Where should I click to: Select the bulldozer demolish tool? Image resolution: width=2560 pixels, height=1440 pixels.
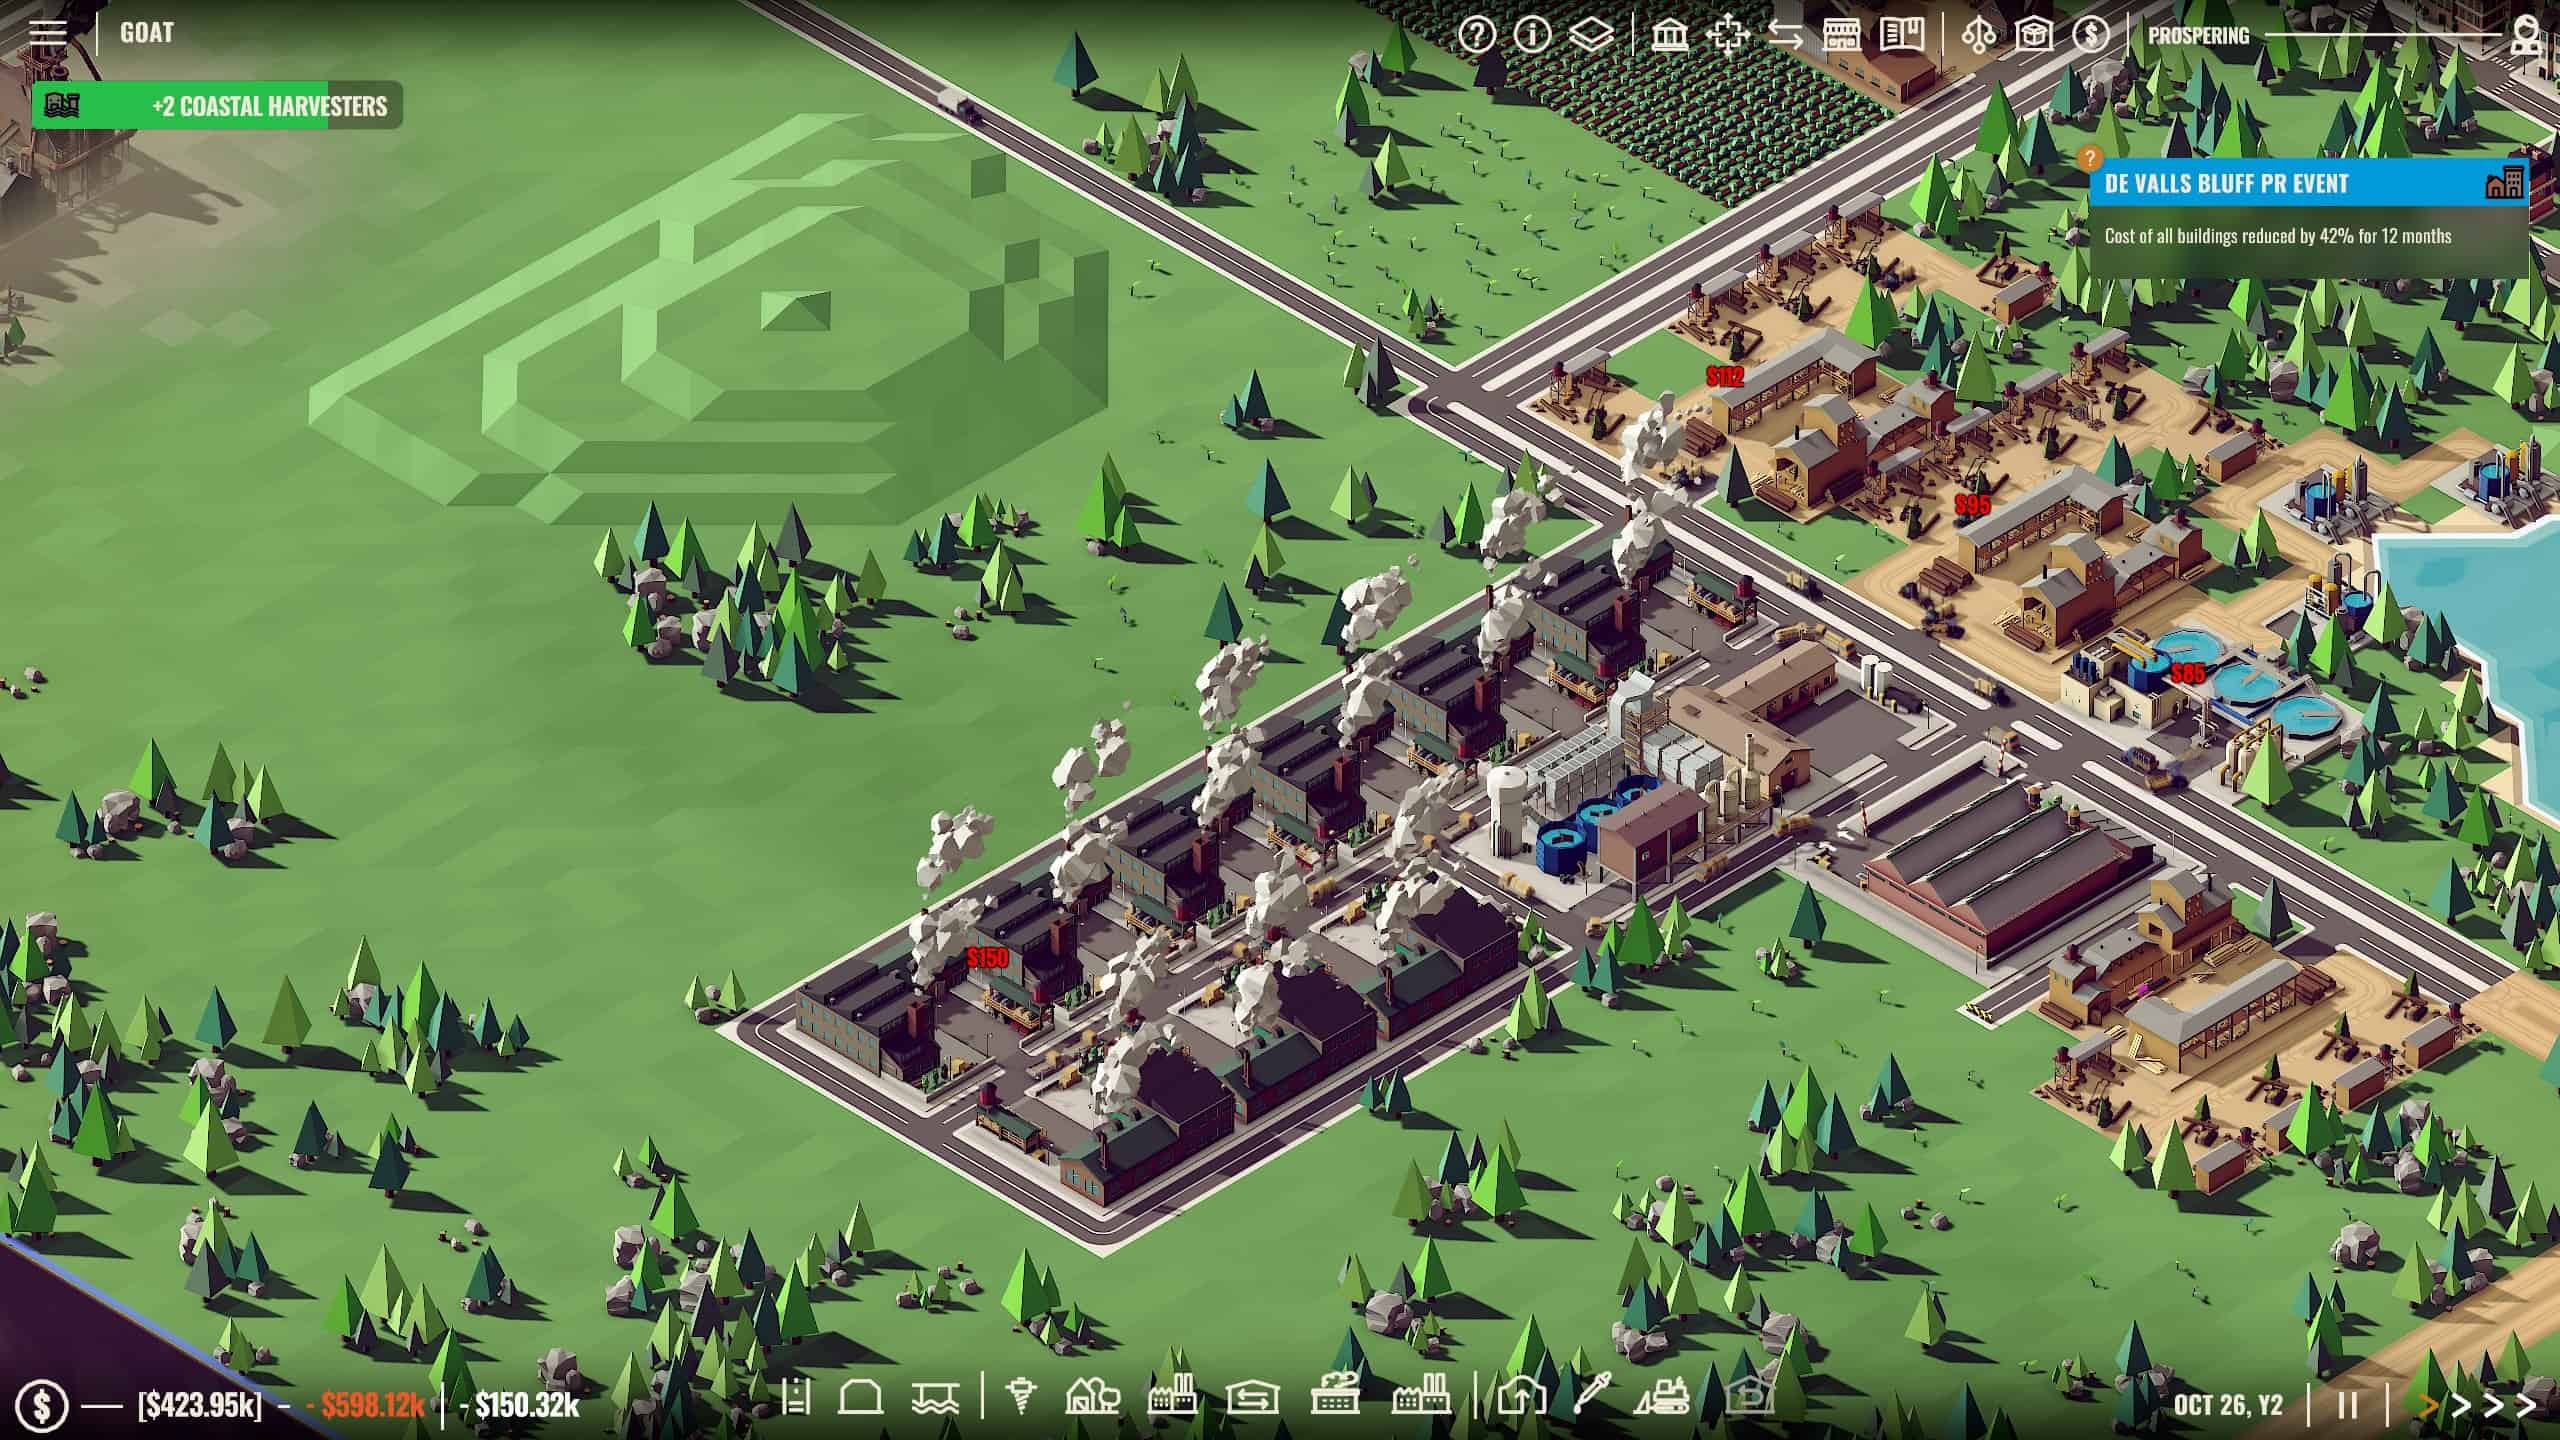click(1663, 1397)
